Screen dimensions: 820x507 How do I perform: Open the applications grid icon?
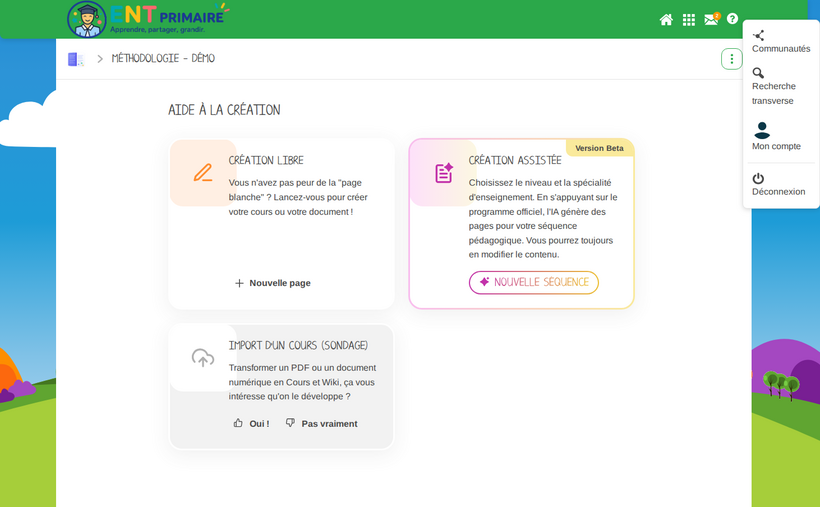[x=689, y=20]
